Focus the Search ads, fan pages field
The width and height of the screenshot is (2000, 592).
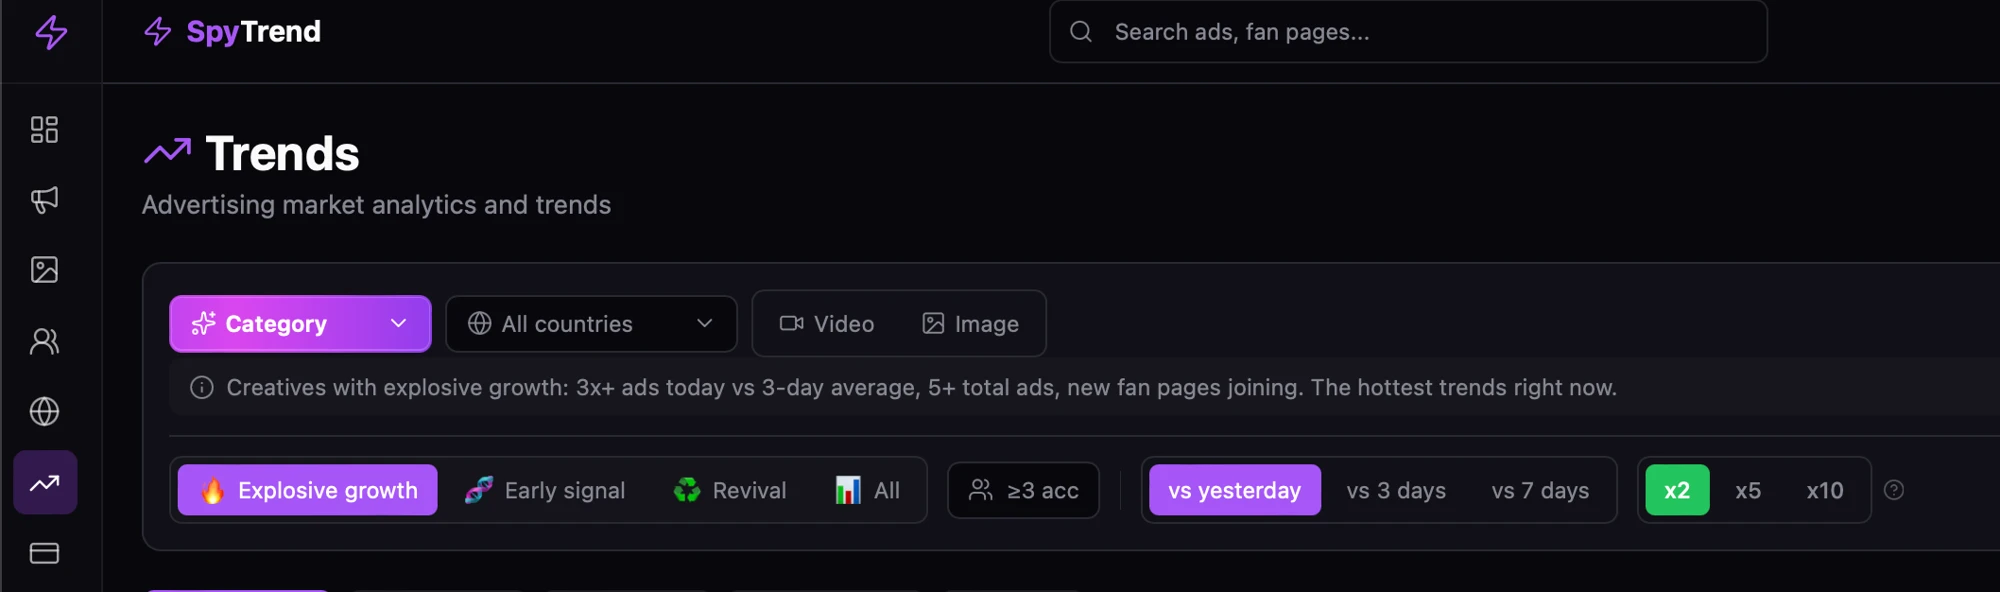tap(1408, 32)
